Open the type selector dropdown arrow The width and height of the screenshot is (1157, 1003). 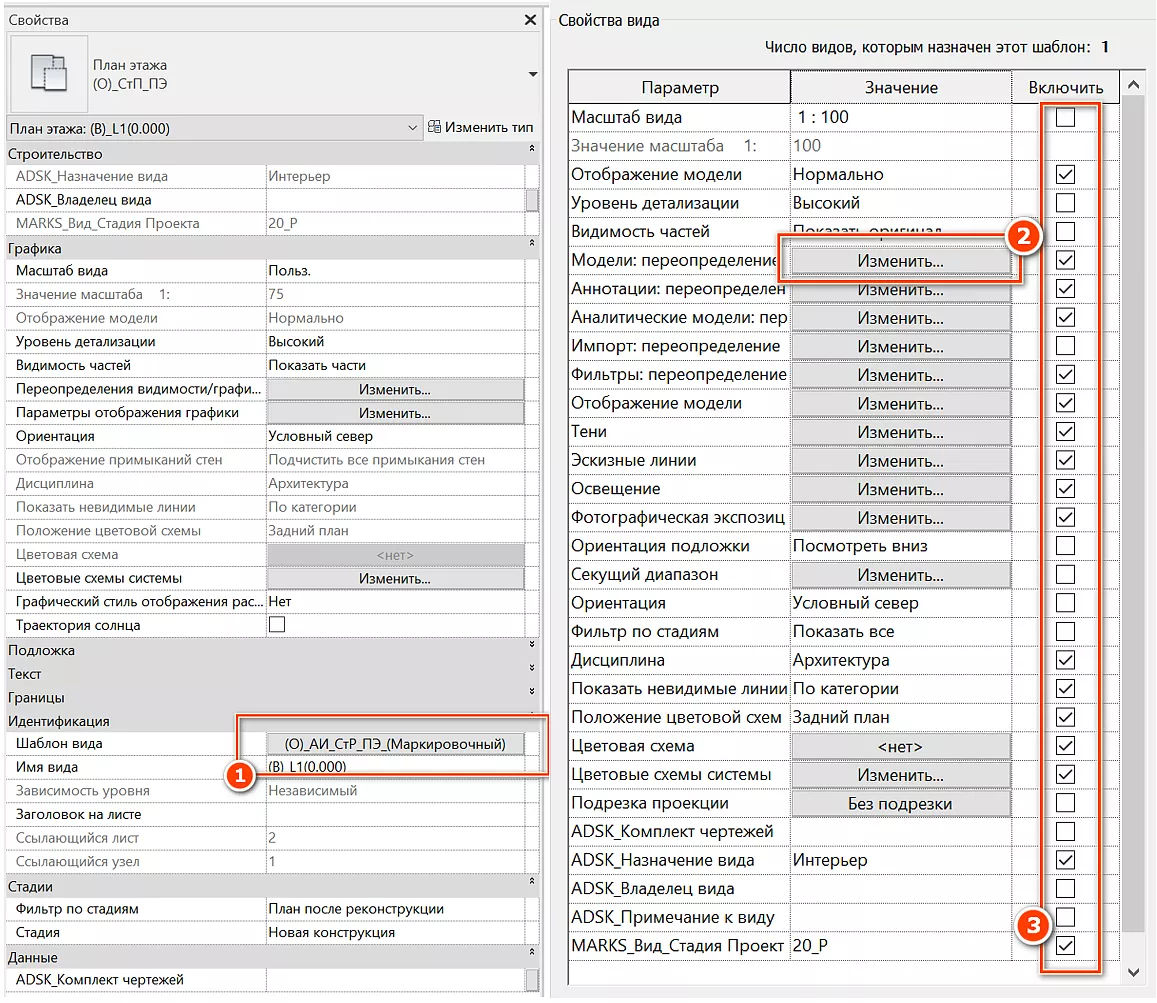coord(532,75)
